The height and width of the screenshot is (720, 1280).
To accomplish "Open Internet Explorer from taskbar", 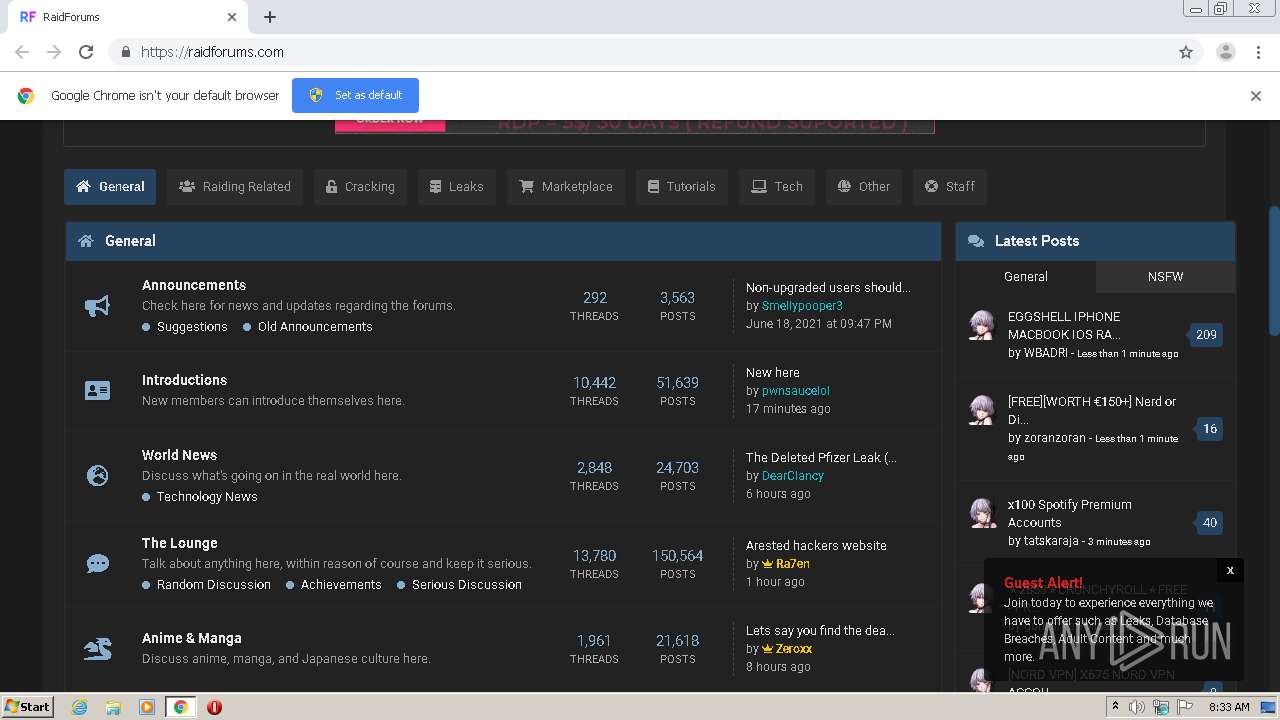I will click(x=79, y=707).
